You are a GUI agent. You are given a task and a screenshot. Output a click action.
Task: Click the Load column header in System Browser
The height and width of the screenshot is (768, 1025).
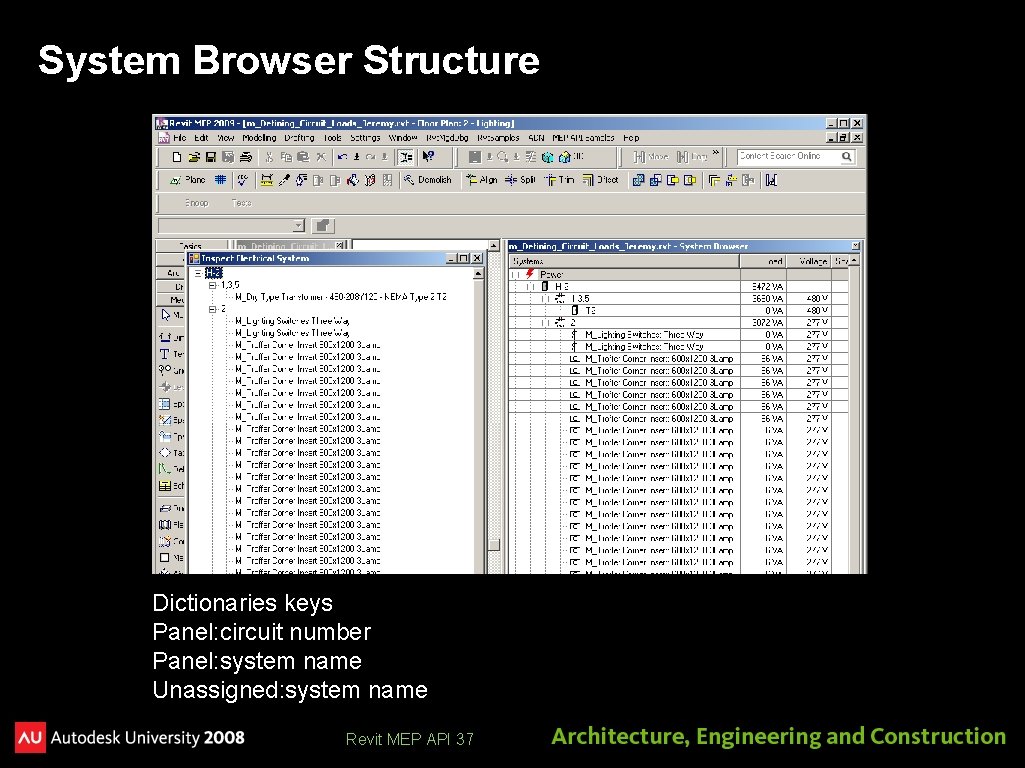[763, 261]
